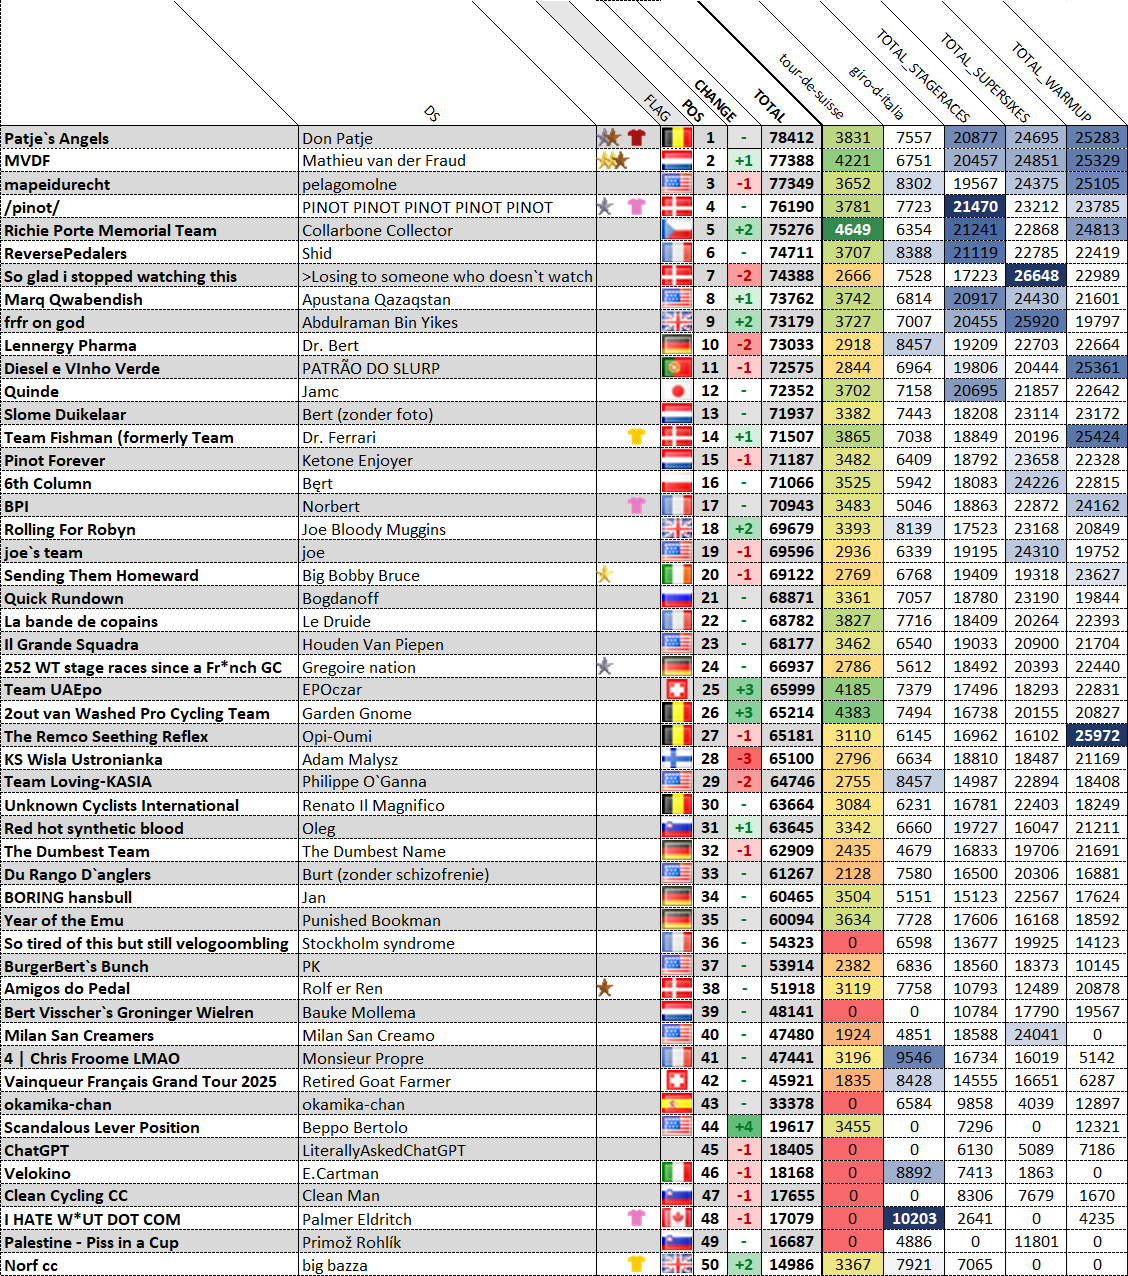Select the dark green 4649 cell

pos(852,230)
